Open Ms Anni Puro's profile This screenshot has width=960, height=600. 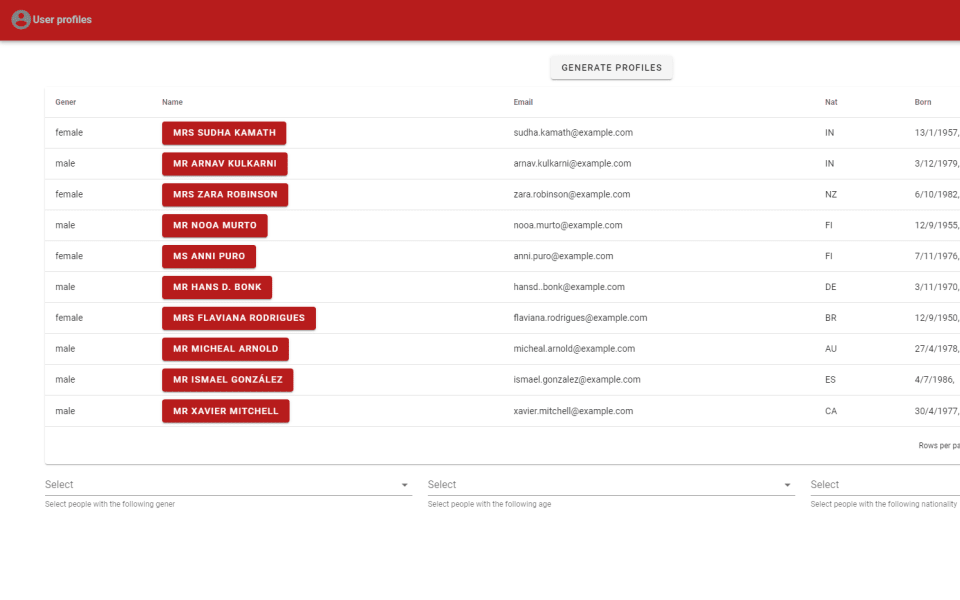(209, 256)
